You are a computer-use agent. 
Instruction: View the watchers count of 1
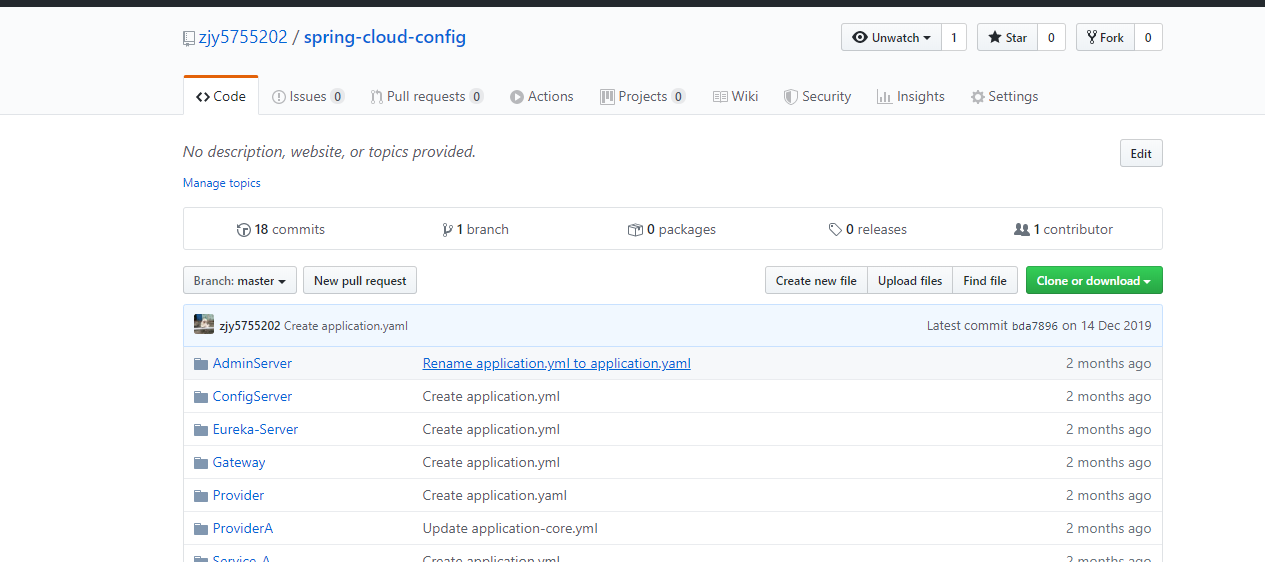[954, 38]
